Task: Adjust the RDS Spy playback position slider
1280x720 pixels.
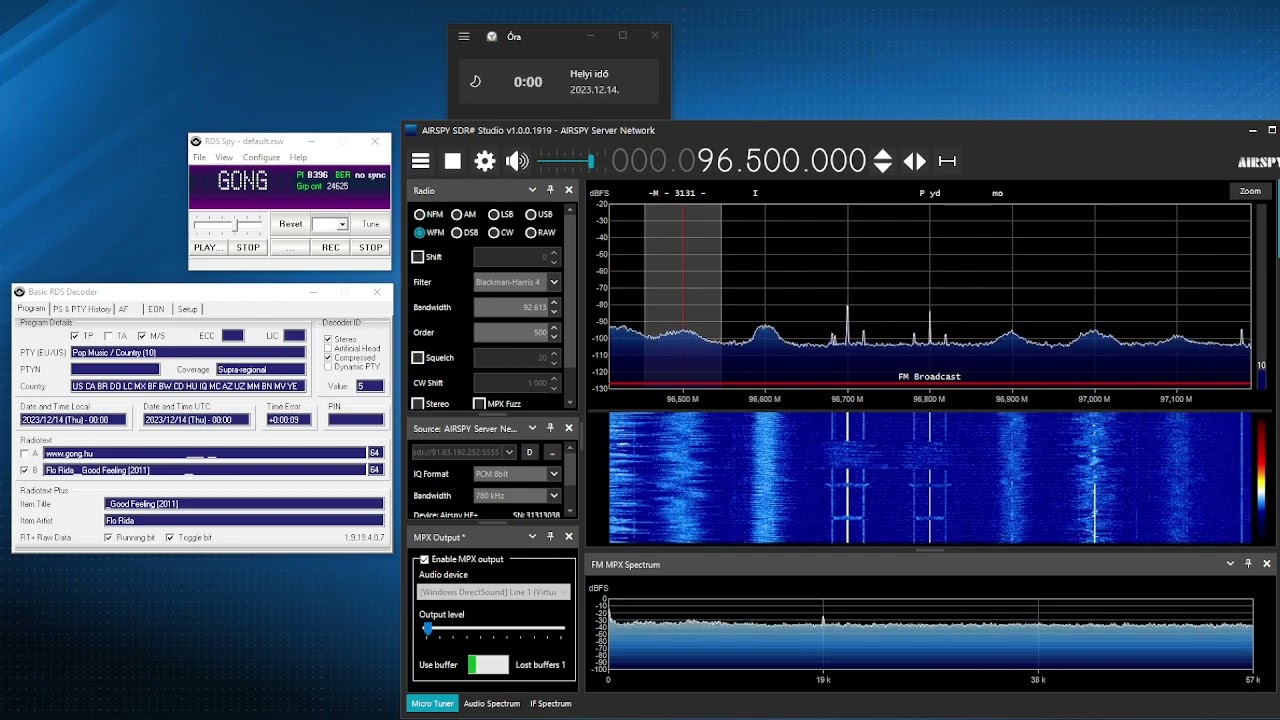Action: [x=228, y=225]
